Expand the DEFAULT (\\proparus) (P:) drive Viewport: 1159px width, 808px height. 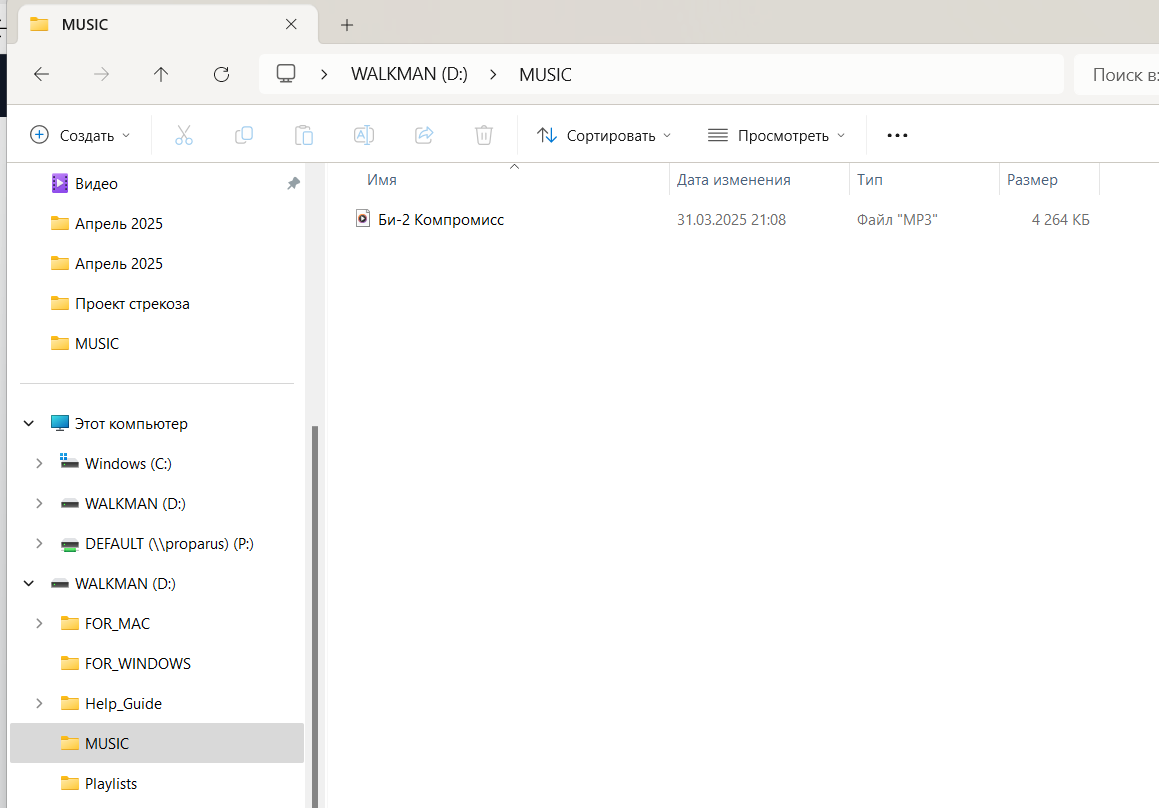(x=39, y=543)
